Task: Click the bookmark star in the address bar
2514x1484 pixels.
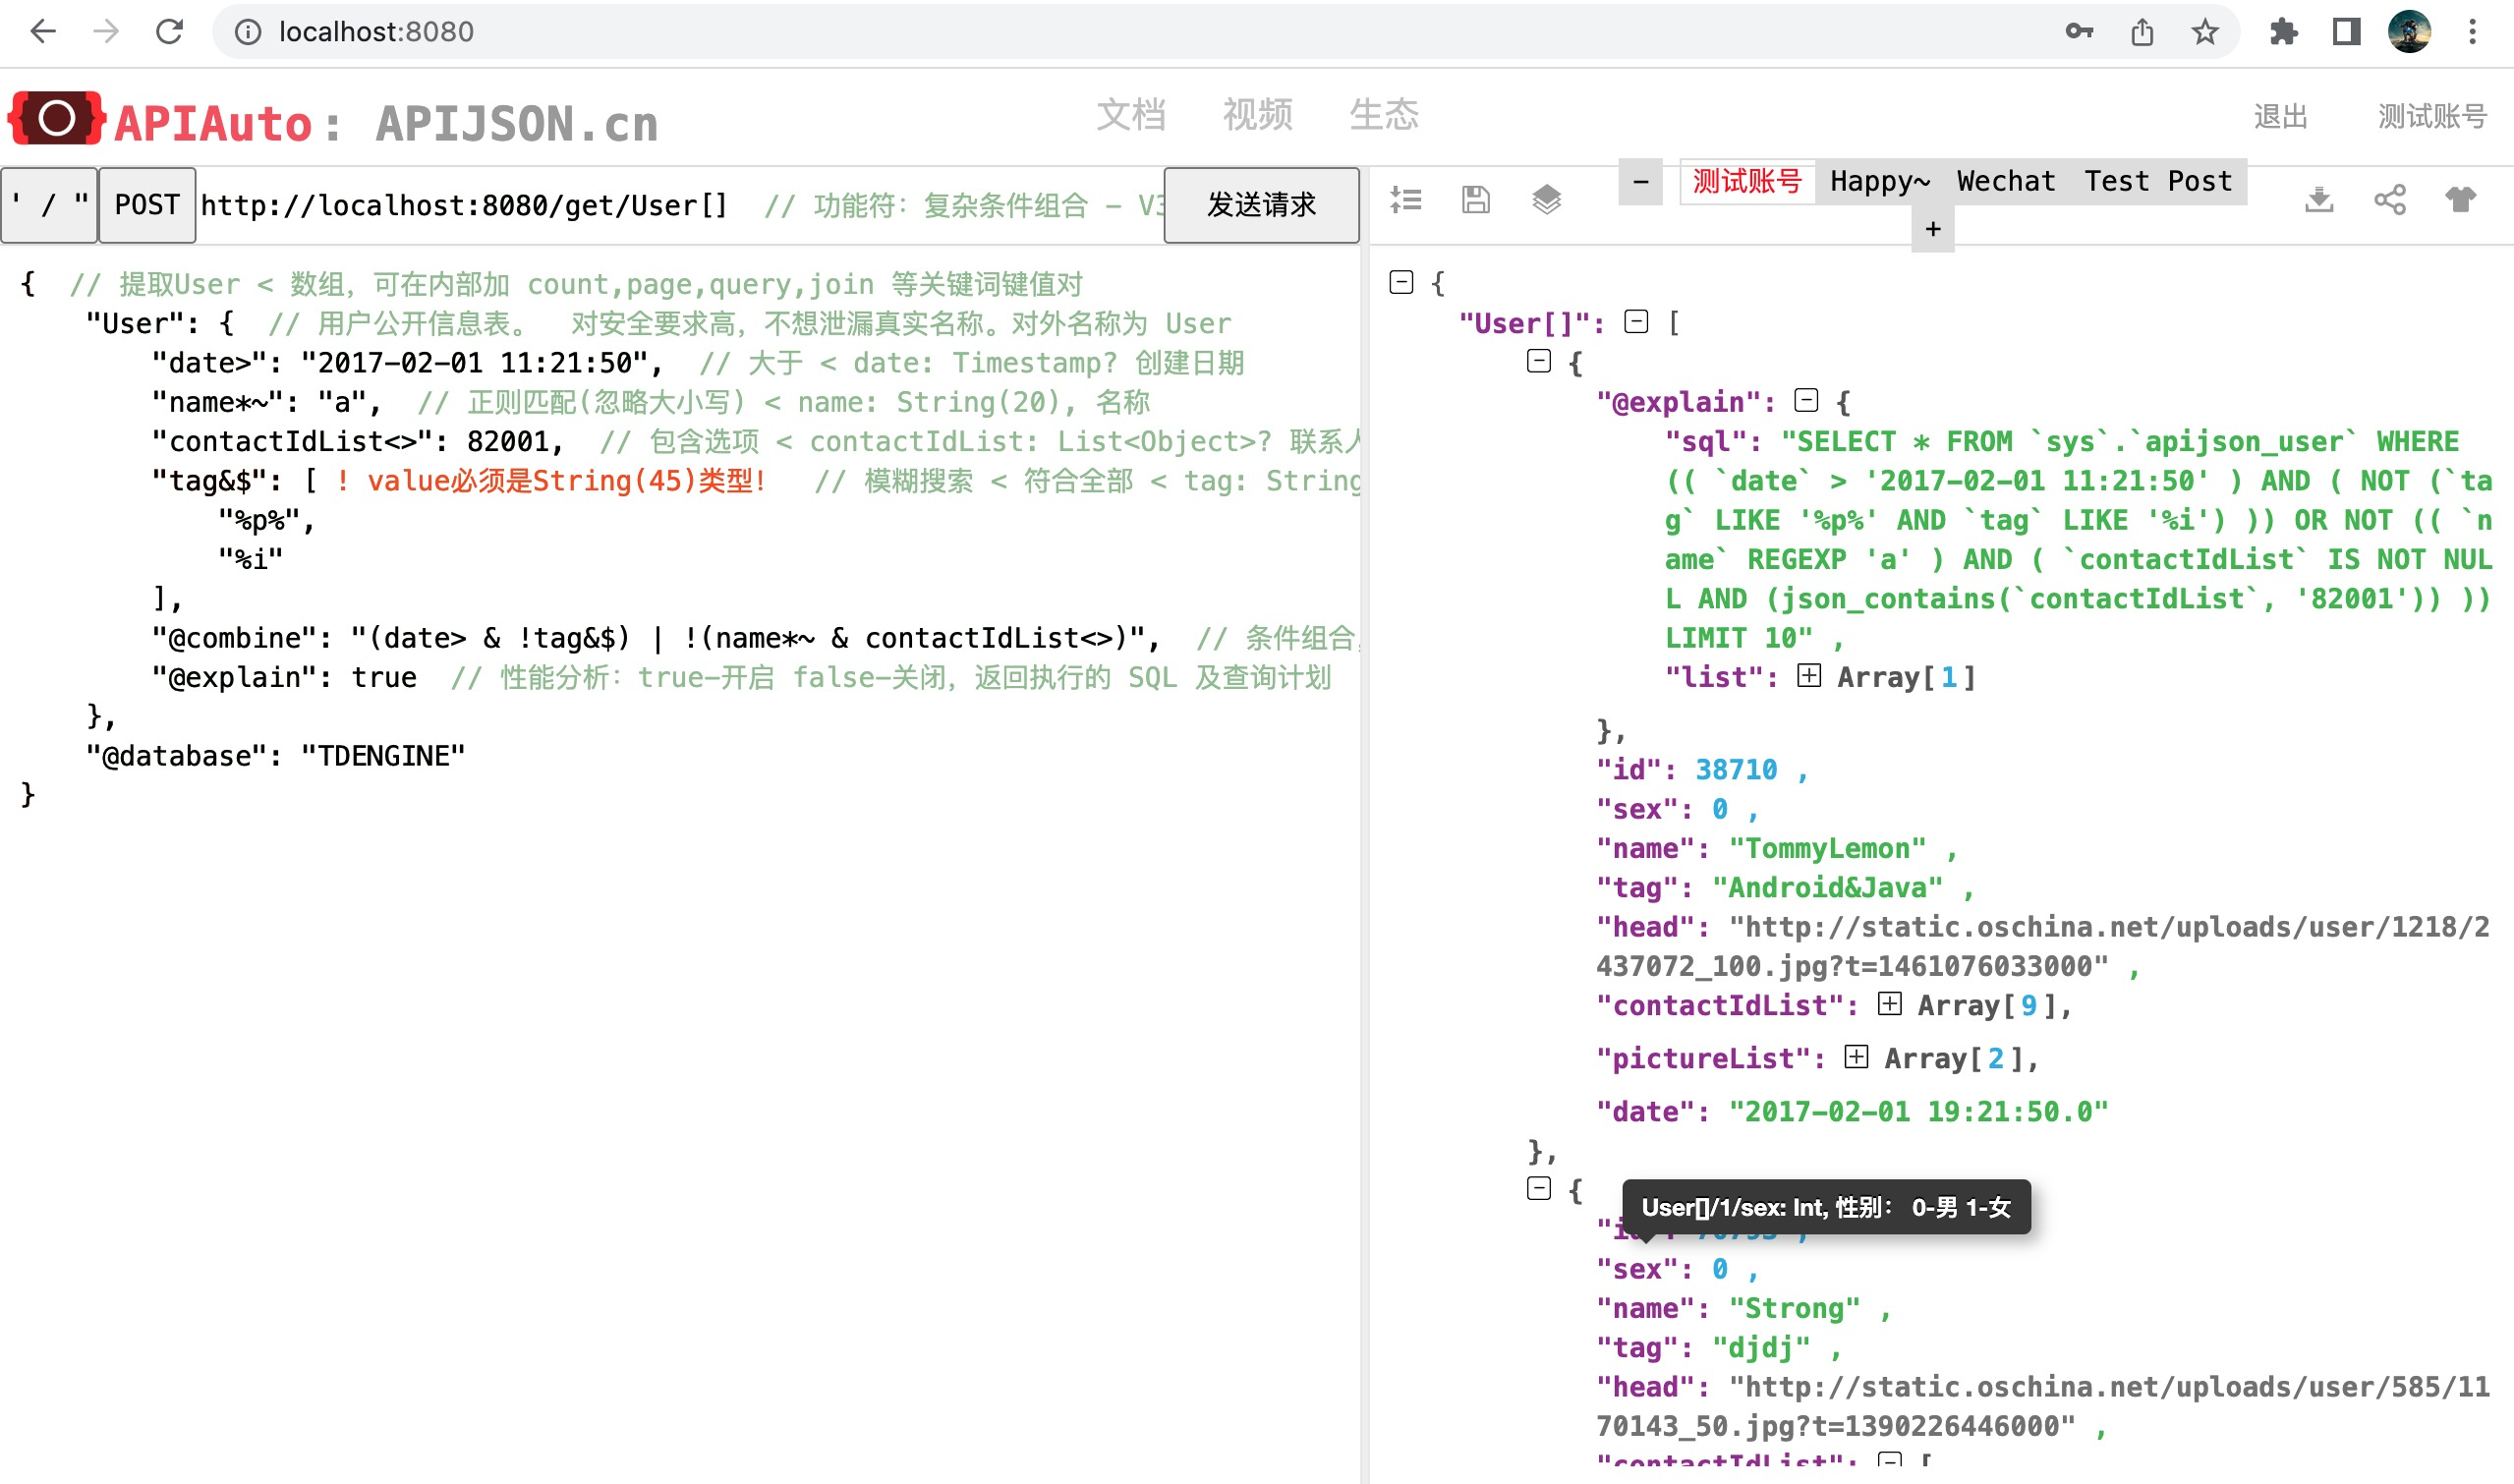Action: click(x=2203, y=31)
